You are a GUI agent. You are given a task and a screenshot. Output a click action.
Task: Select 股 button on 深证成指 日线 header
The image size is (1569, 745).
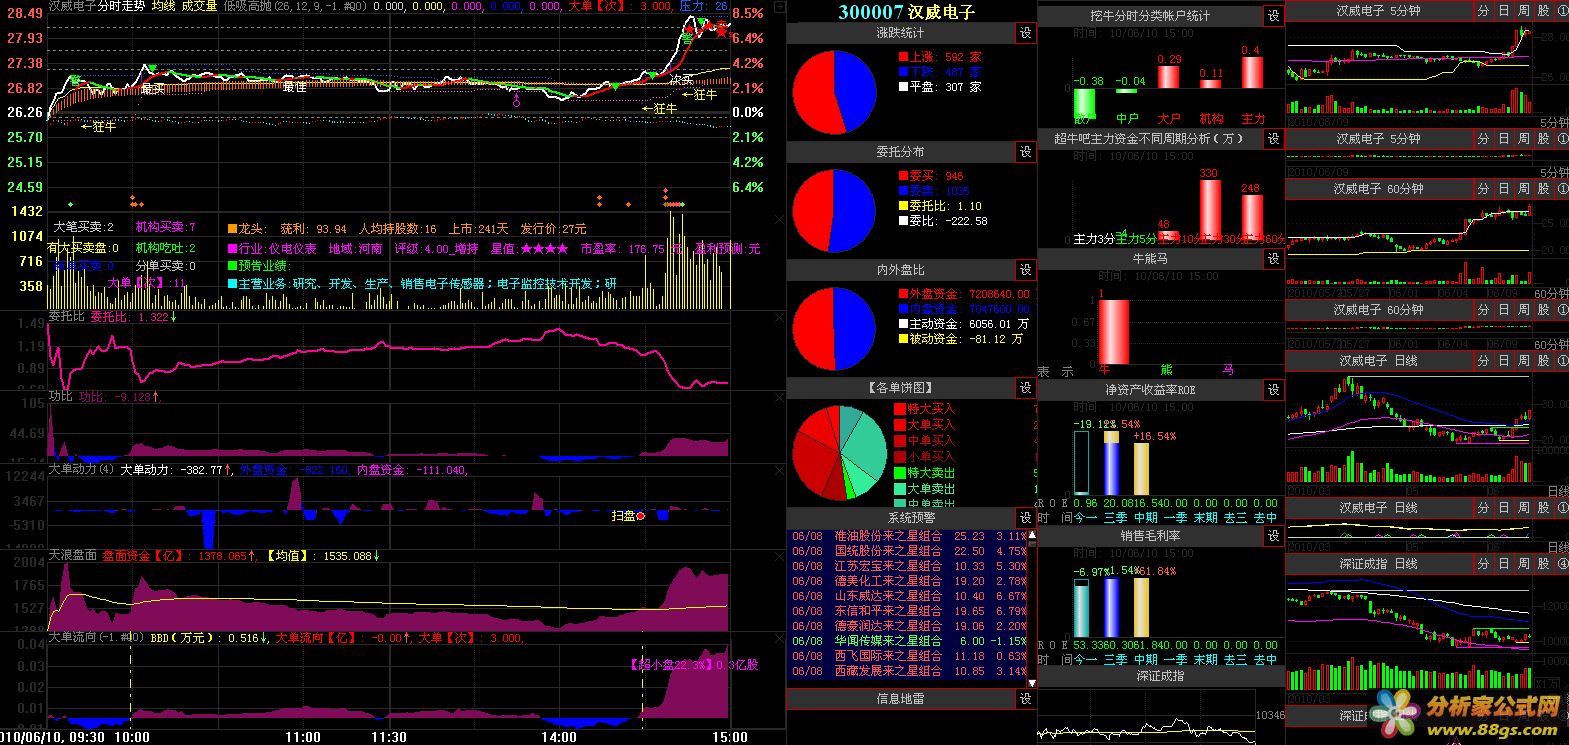tap(1543, 564)
